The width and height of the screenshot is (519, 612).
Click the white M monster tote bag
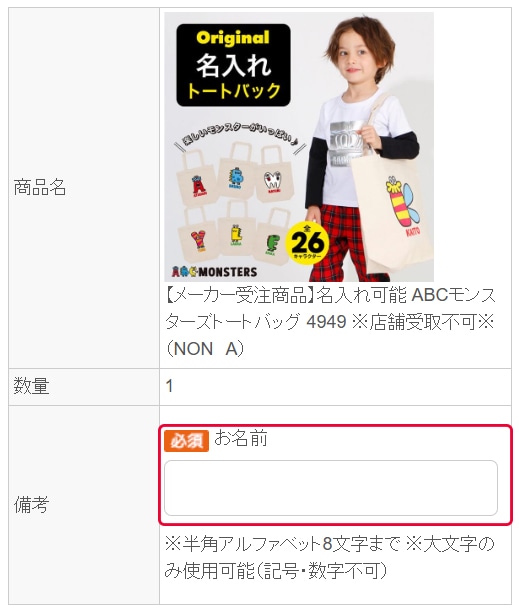point(273,174)
